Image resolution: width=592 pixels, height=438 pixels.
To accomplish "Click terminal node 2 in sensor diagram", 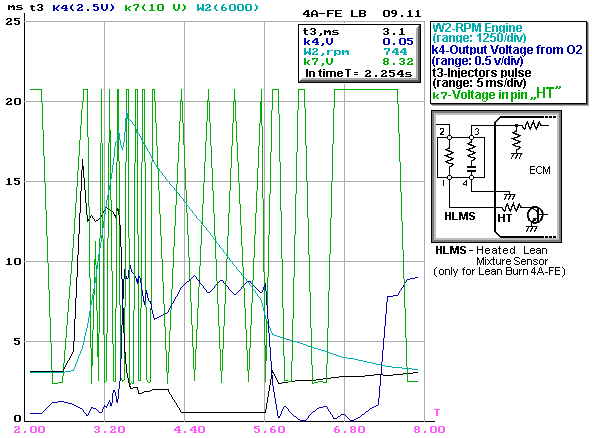I will point(449,138).
